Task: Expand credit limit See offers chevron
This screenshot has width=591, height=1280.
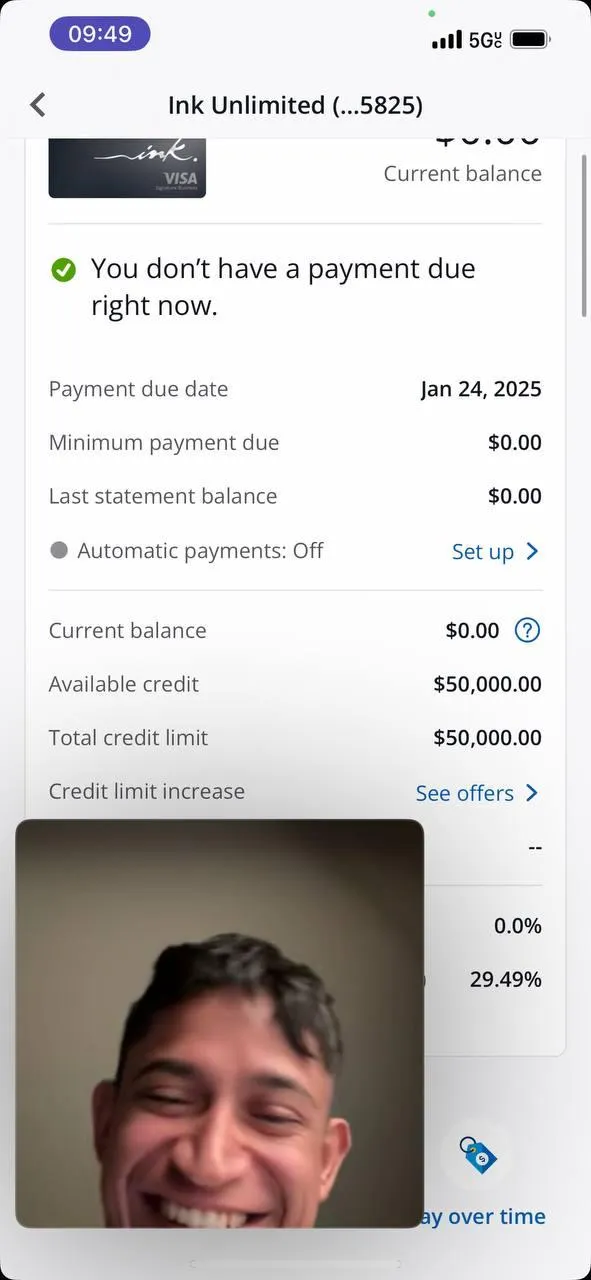Action: click(532, 793)
